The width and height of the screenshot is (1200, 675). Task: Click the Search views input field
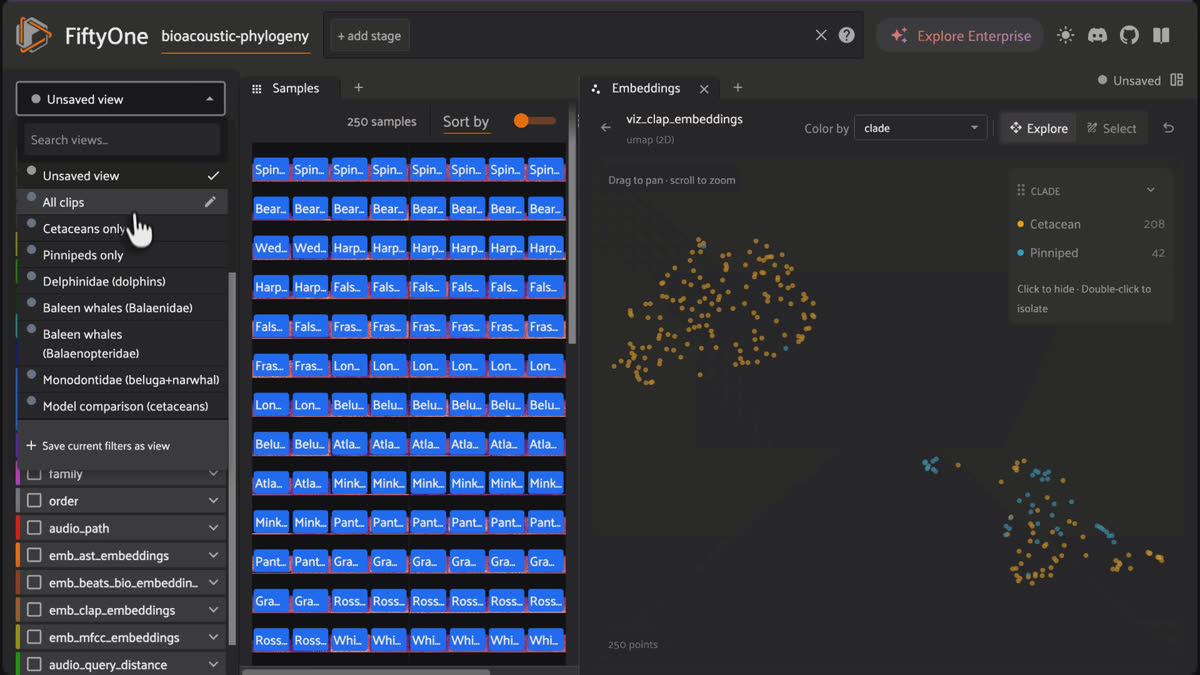(x=122, y=140)
